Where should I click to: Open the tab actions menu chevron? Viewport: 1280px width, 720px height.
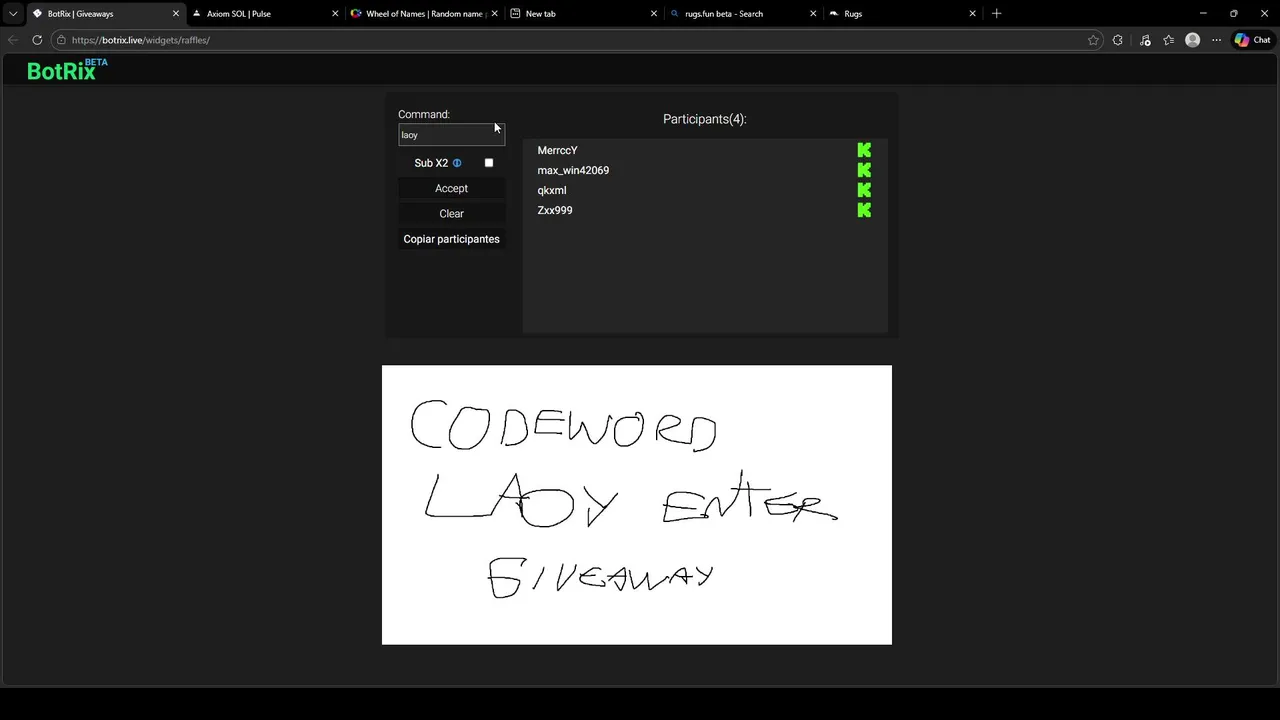point(13,14)
